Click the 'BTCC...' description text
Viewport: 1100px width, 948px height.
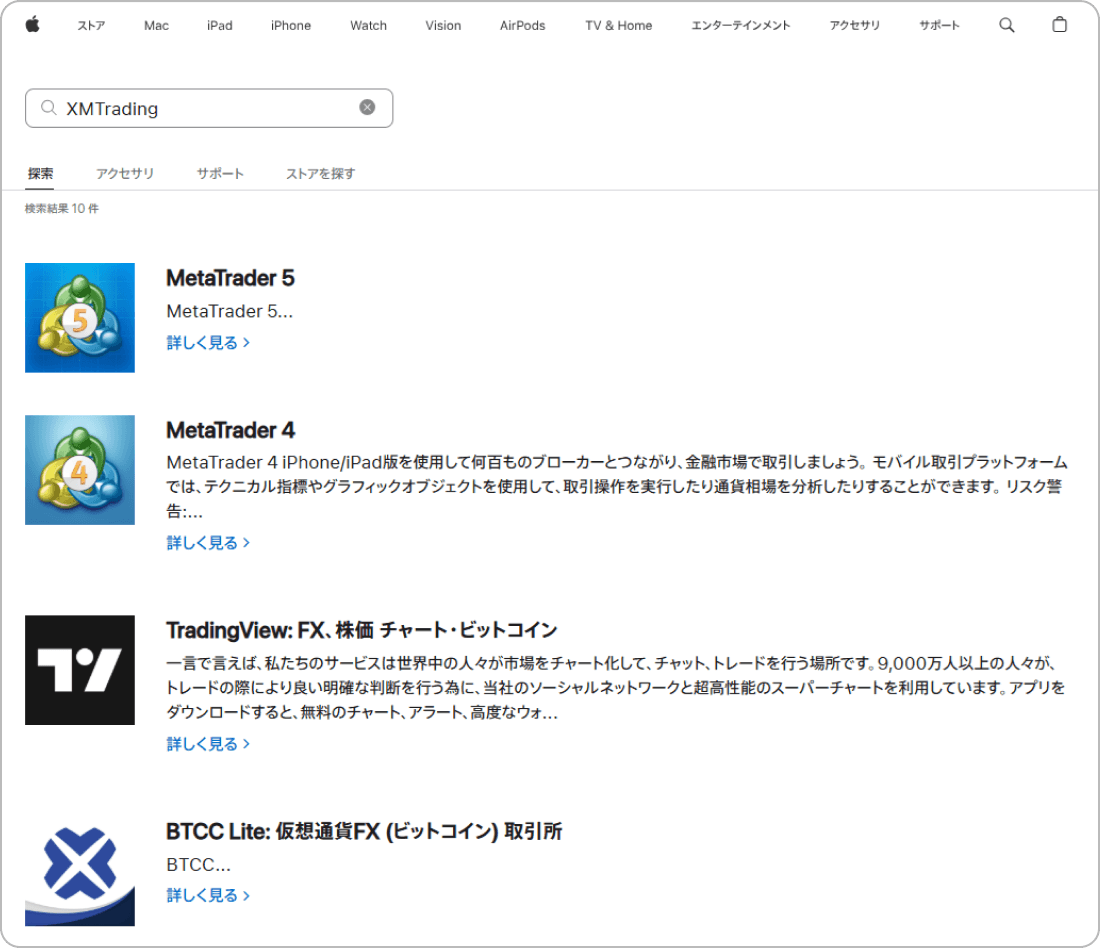click(x=199, y=864)
